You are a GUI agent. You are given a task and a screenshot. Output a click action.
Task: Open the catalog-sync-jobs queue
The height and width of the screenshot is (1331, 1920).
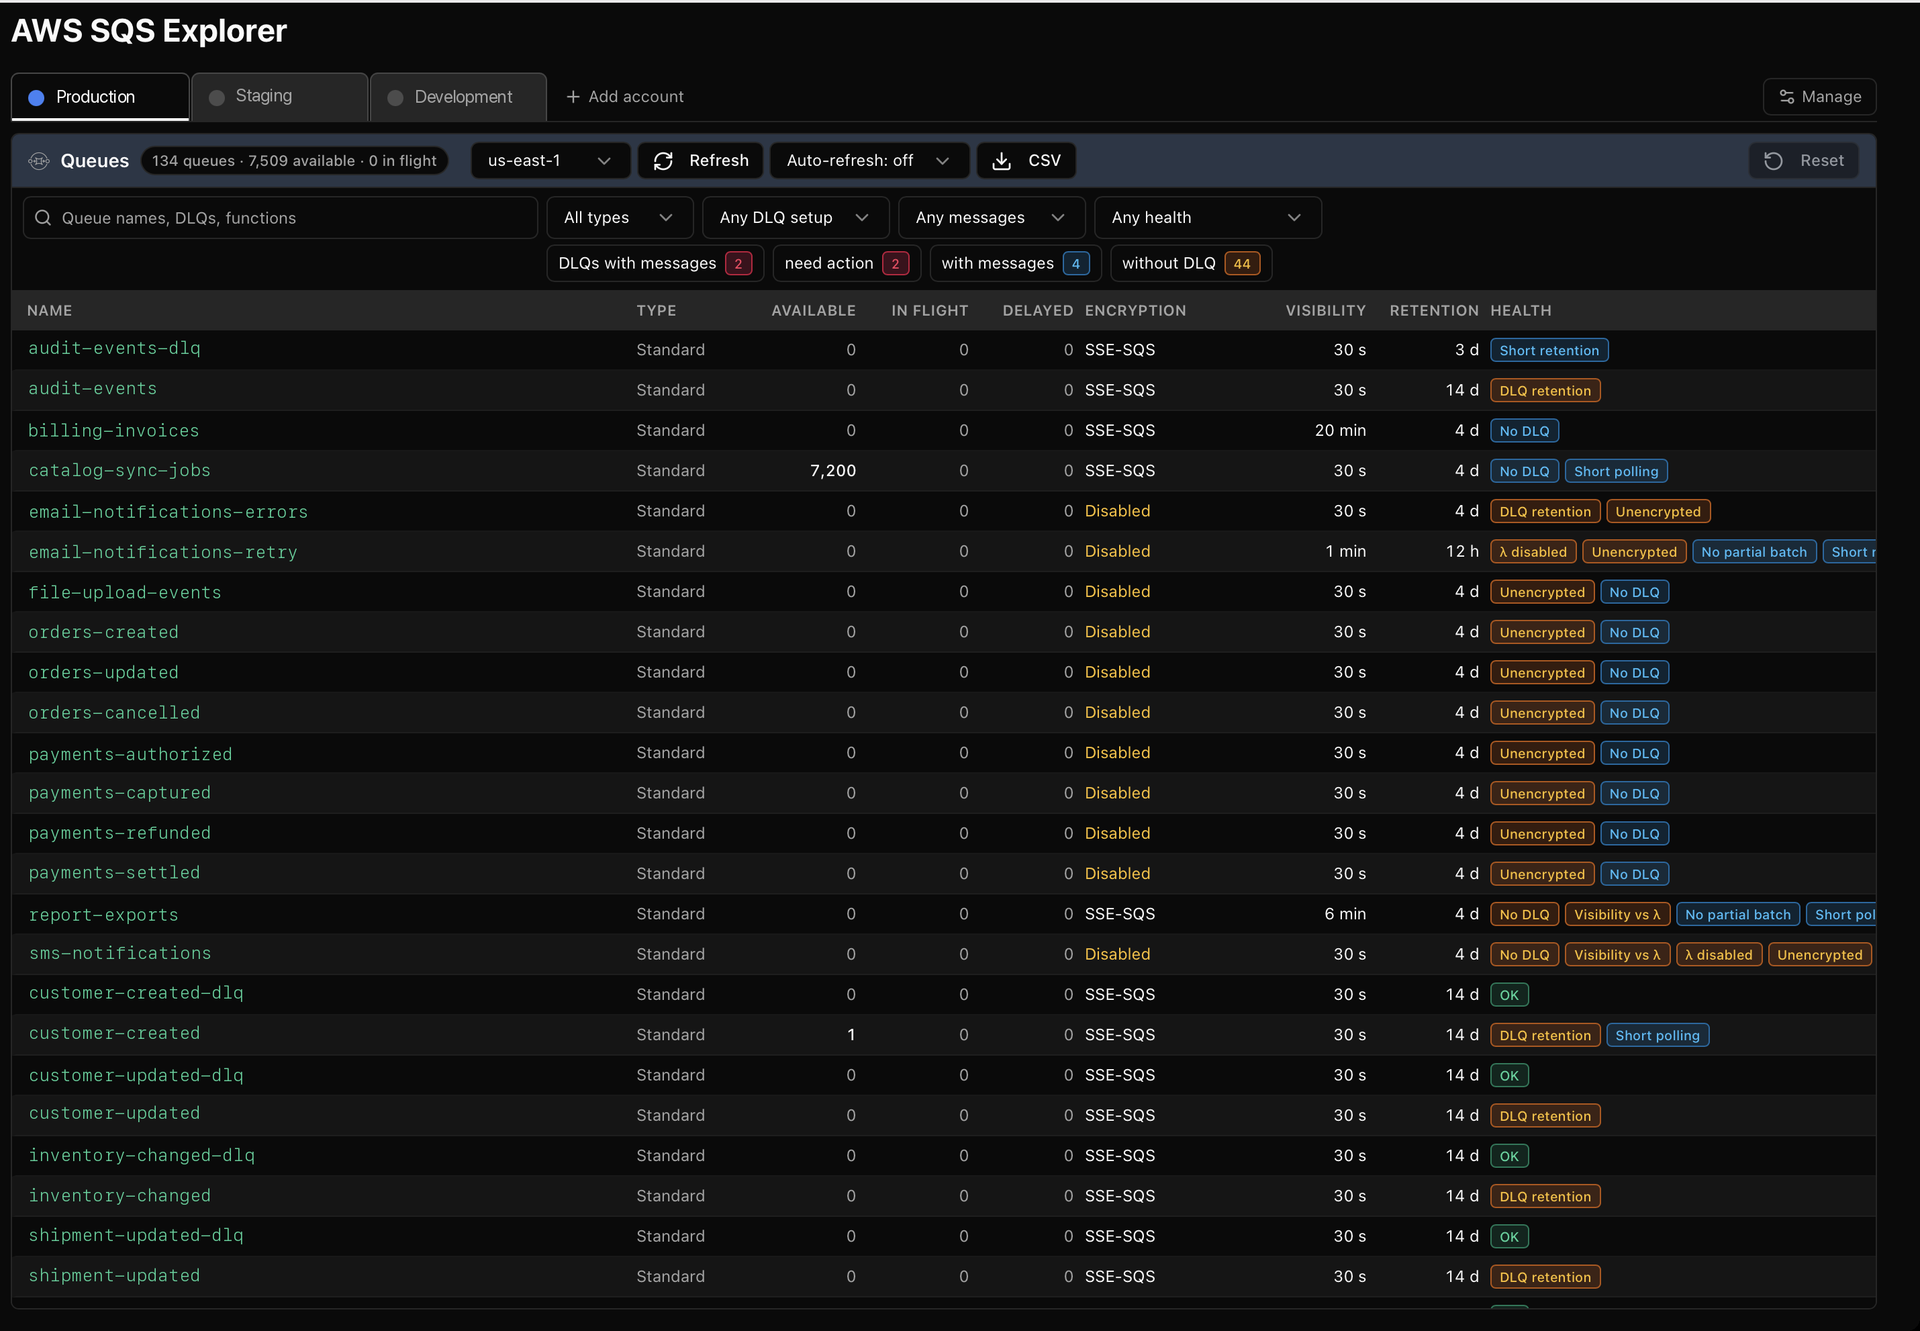tap(119, 471)
